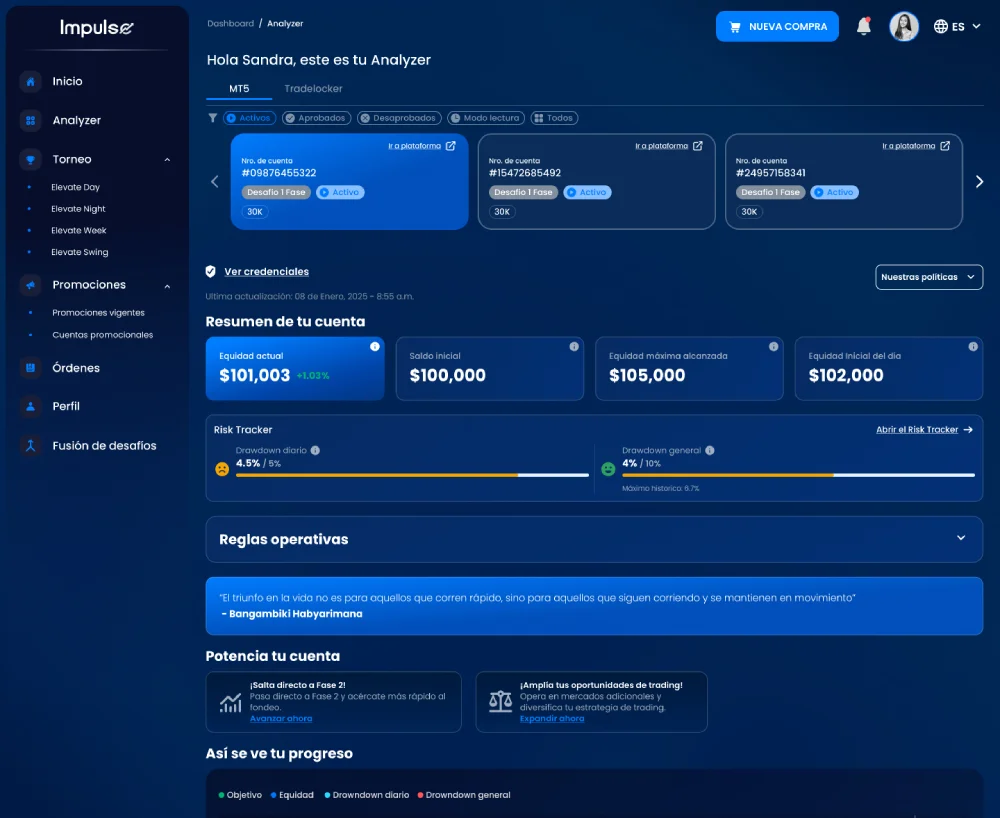1000x818 pixels.
Task: Open Cuentas promocionales
Action: click(x=103, y=335)
